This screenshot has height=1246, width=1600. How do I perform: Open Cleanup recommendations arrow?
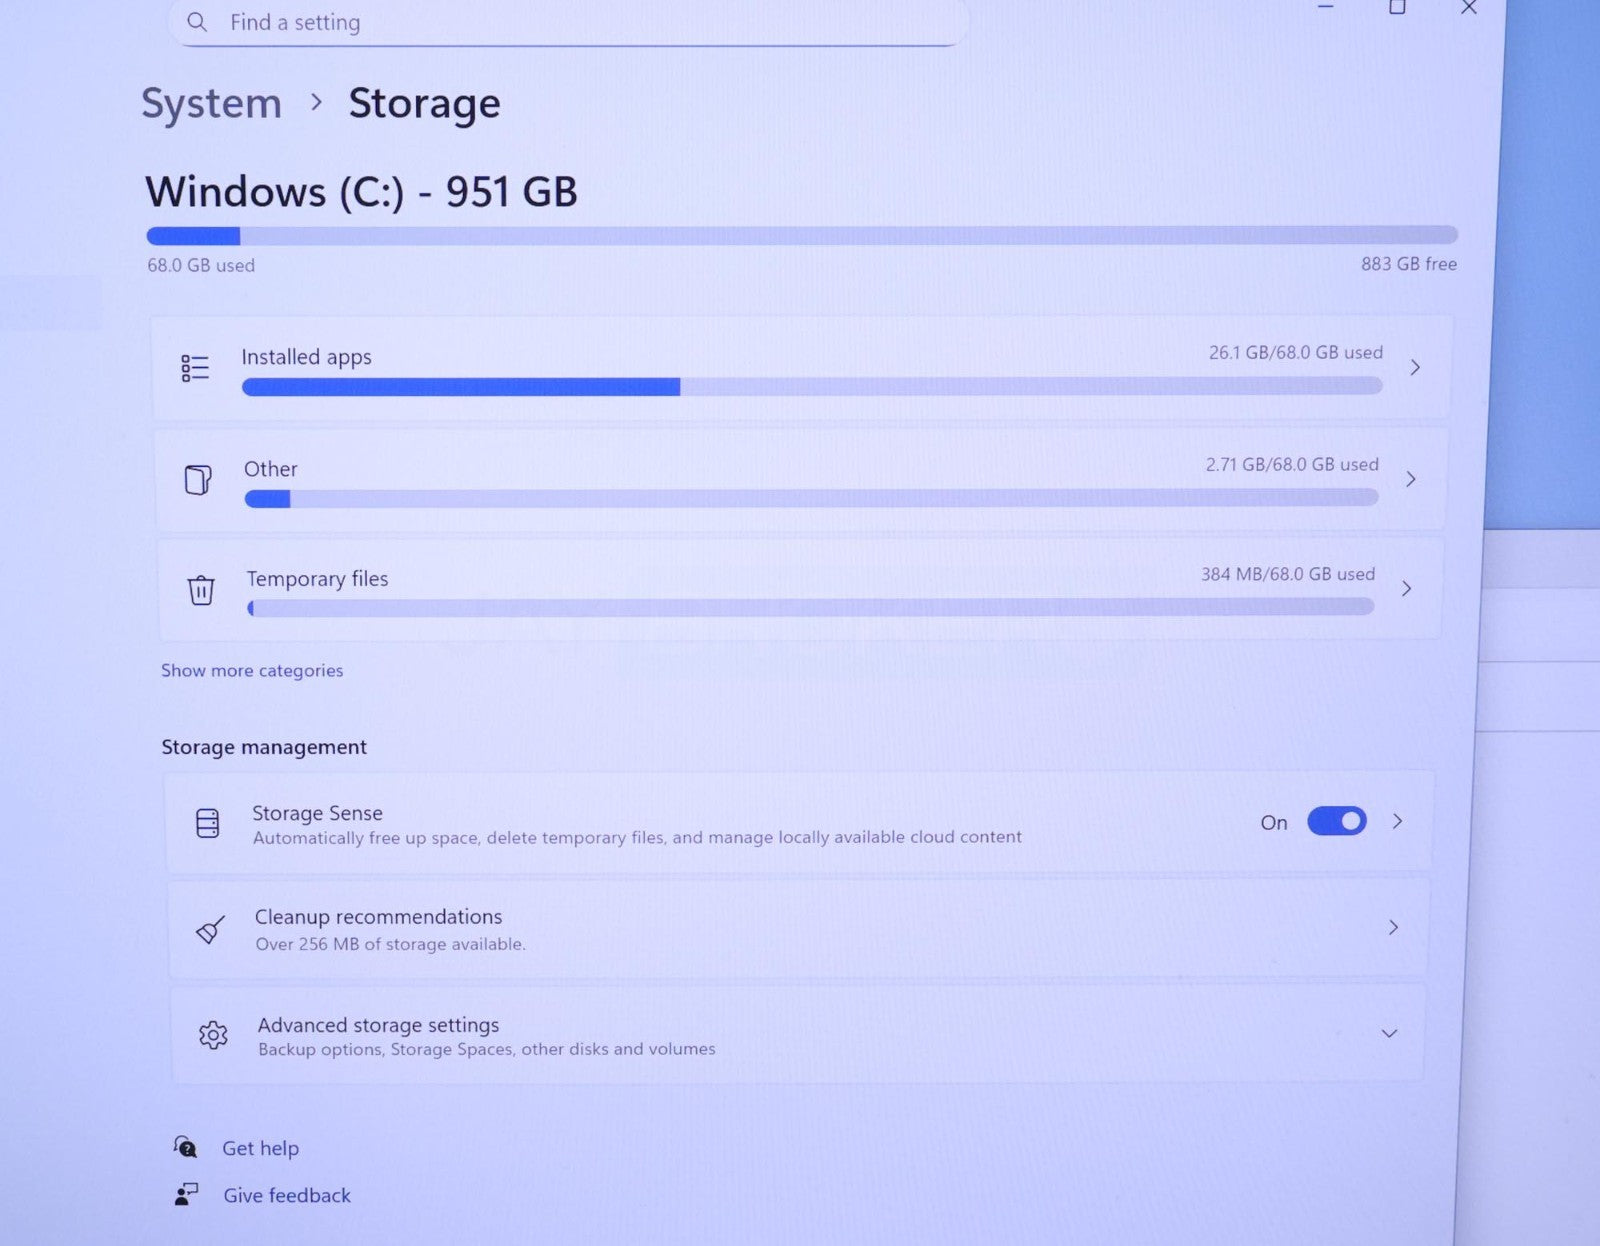tap(1393, 928)
